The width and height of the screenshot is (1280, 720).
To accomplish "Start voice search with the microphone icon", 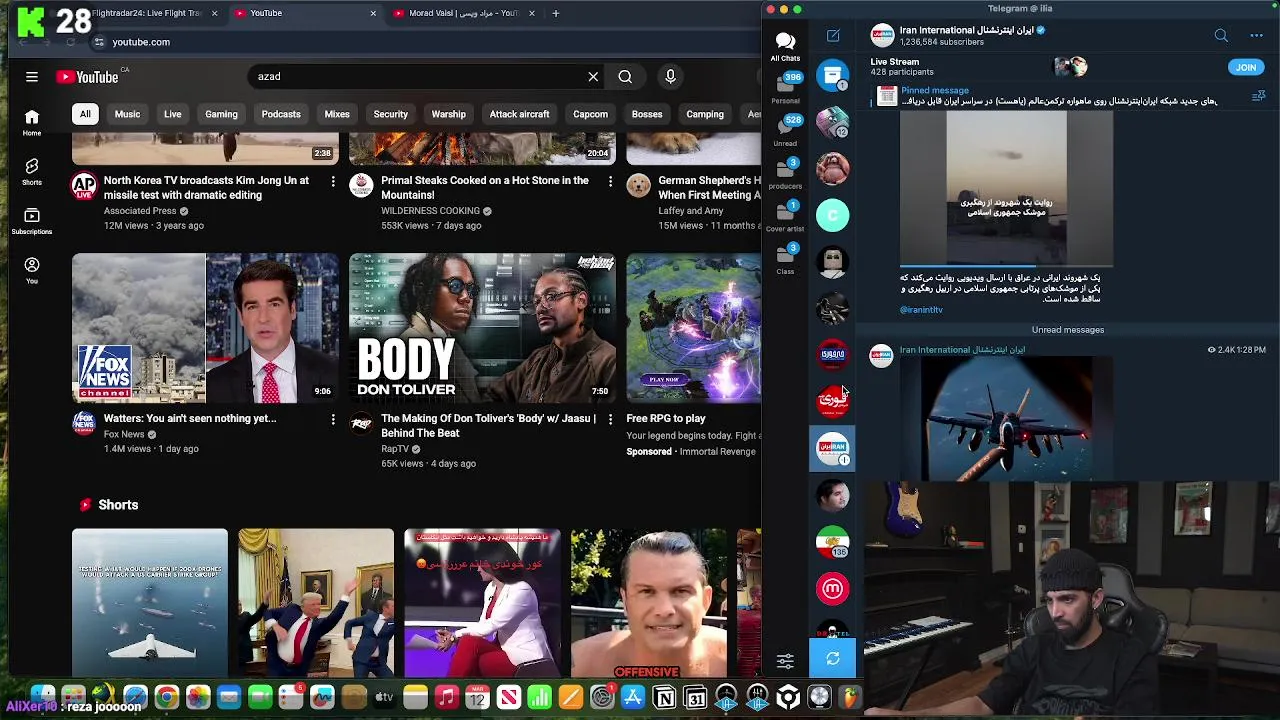I will 670,76.
